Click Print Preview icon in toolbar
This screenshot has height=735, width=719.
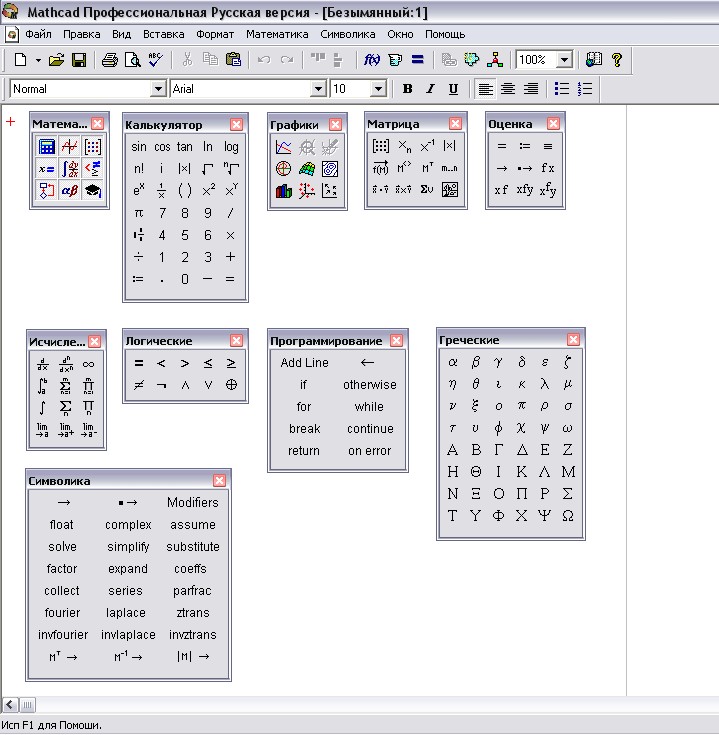(133, 60)
